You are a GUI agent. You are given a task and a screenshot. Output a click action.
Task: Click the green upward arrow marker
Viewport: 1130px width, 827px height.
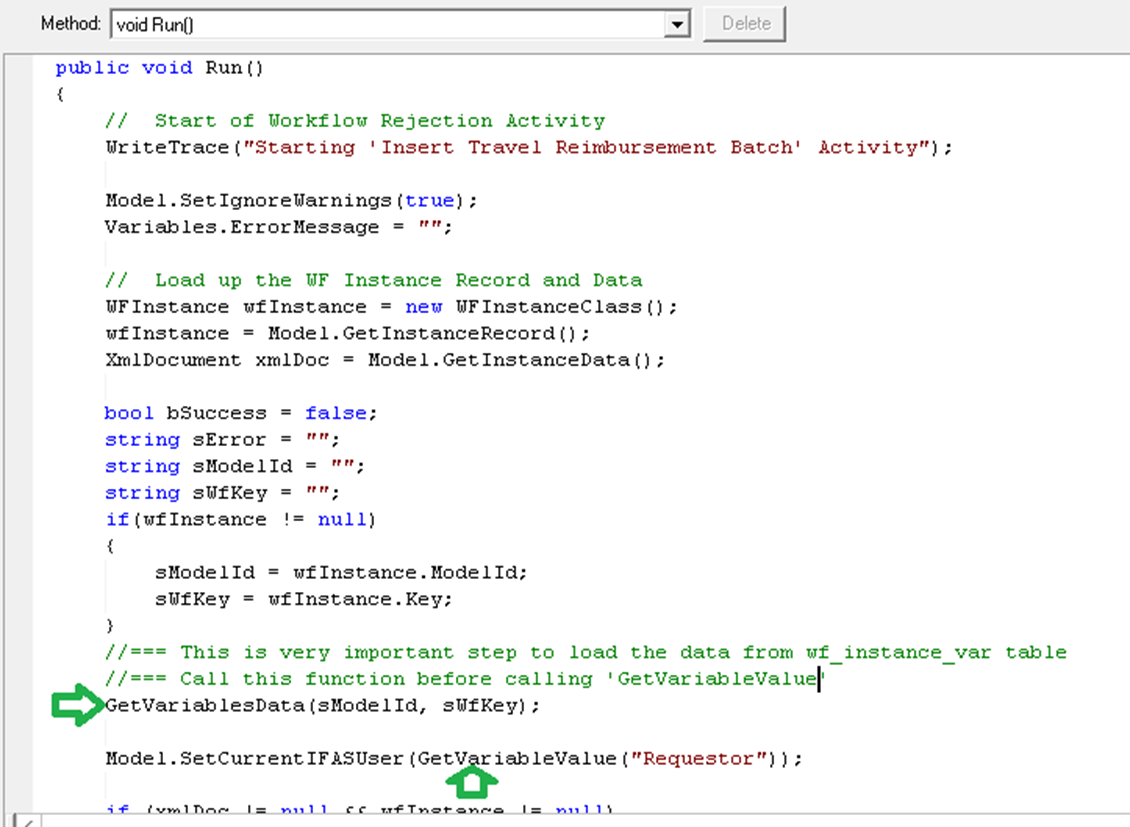pyautogui.click(x=475, y=780)
